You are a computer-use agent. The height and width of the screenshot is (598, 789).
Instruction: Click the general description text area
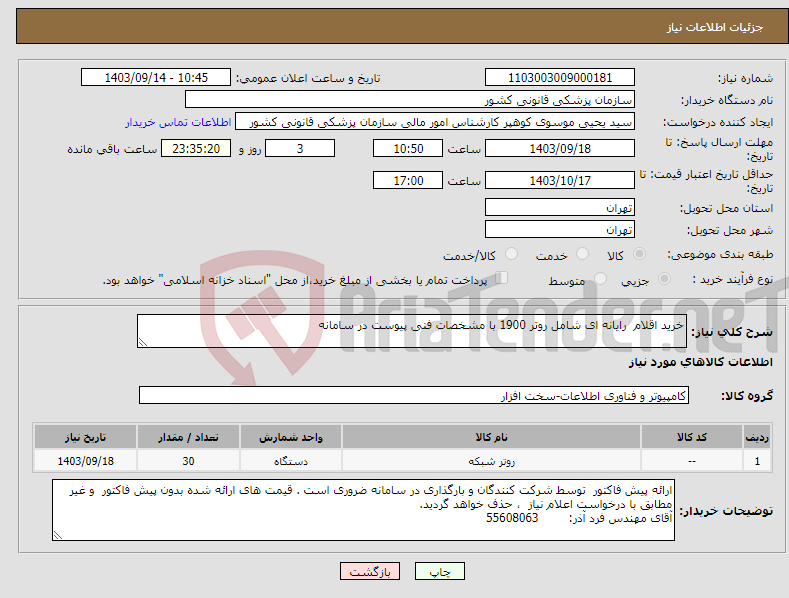click(412, 331)
